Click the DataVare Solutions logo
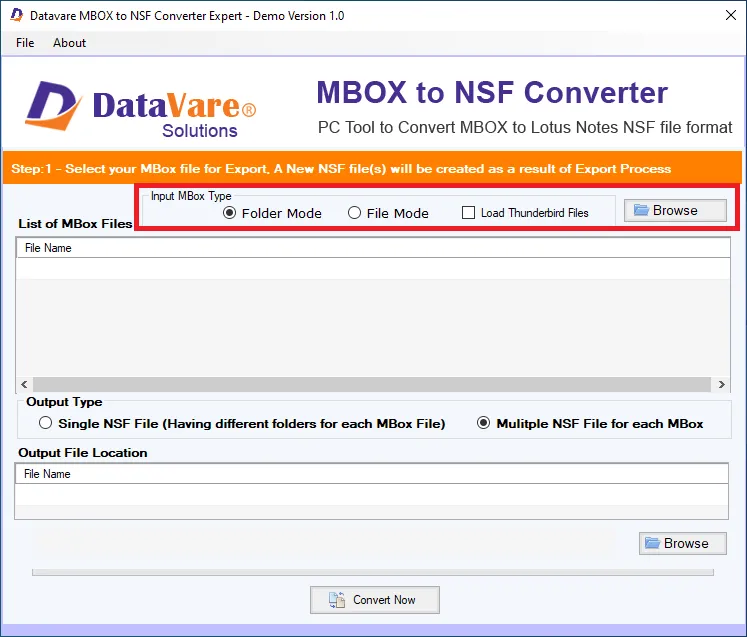Viewport: 747px width, 637px height. pos(141,109)
